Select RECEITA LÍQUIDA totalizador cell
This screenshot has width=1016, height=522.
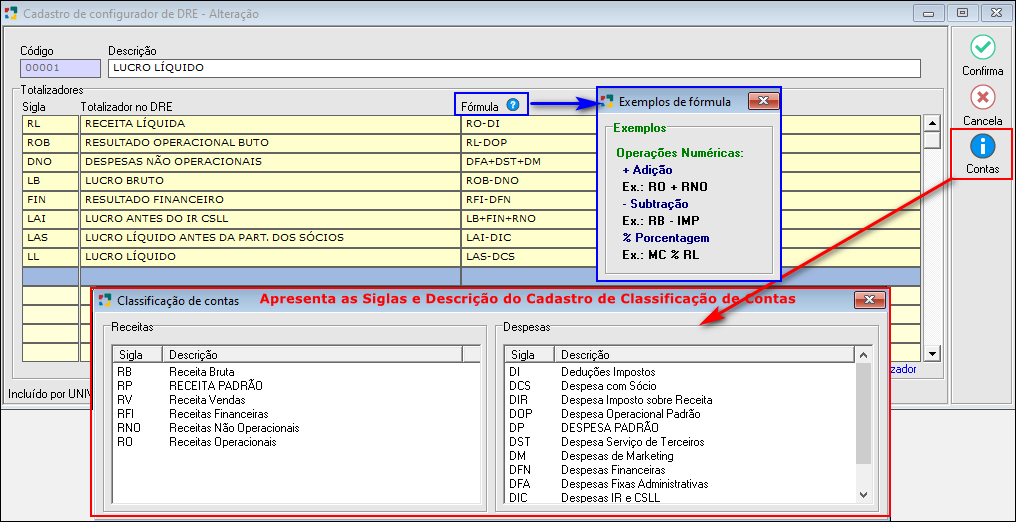coord(270,123)
